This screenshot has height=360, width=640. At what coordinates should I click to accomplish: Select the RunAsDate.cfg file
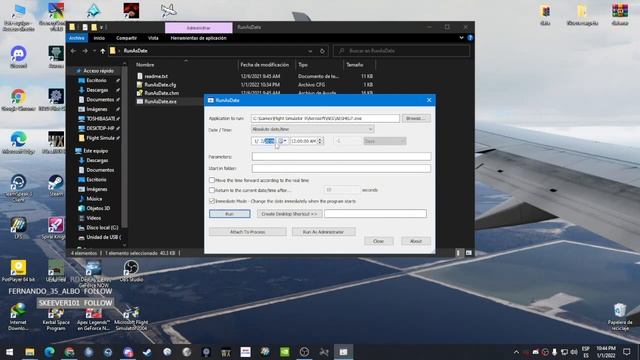click(x=160, y=85)
